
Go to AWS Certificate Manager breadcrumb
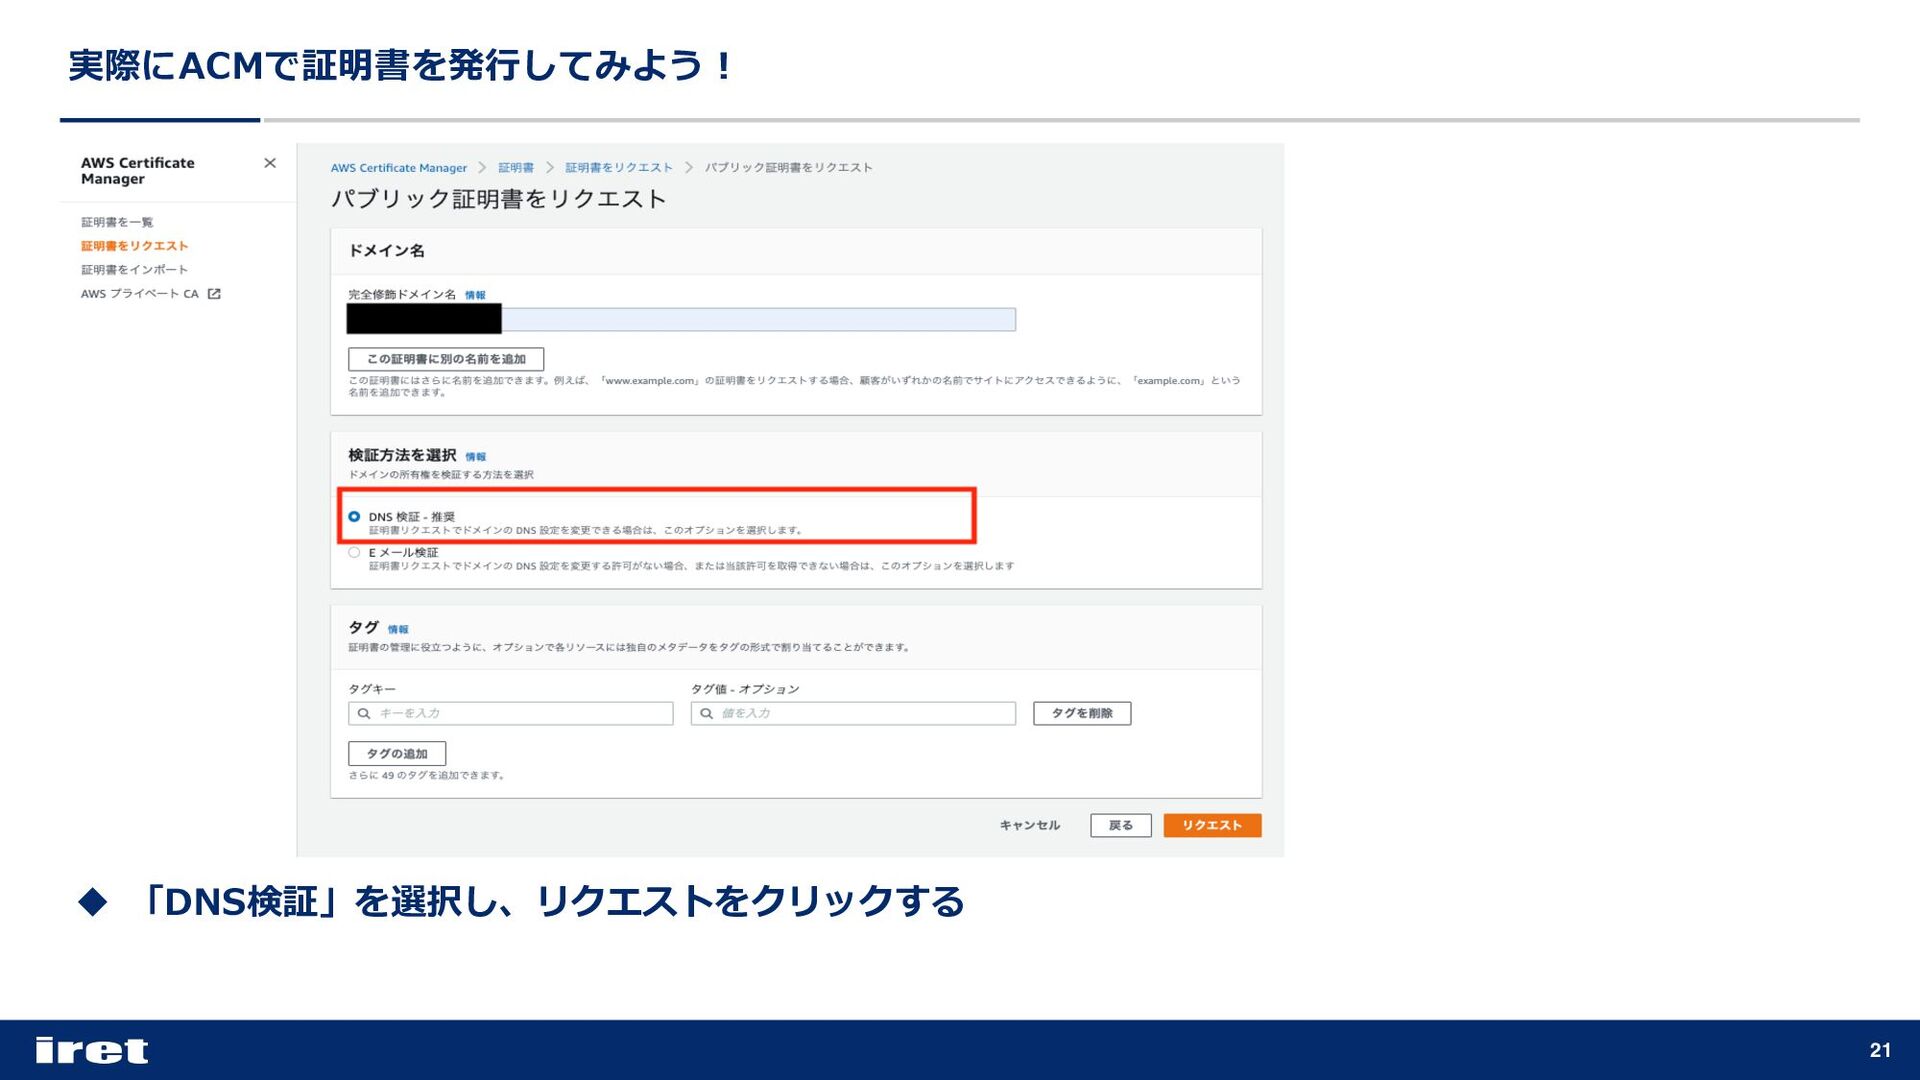click(399, 168)
